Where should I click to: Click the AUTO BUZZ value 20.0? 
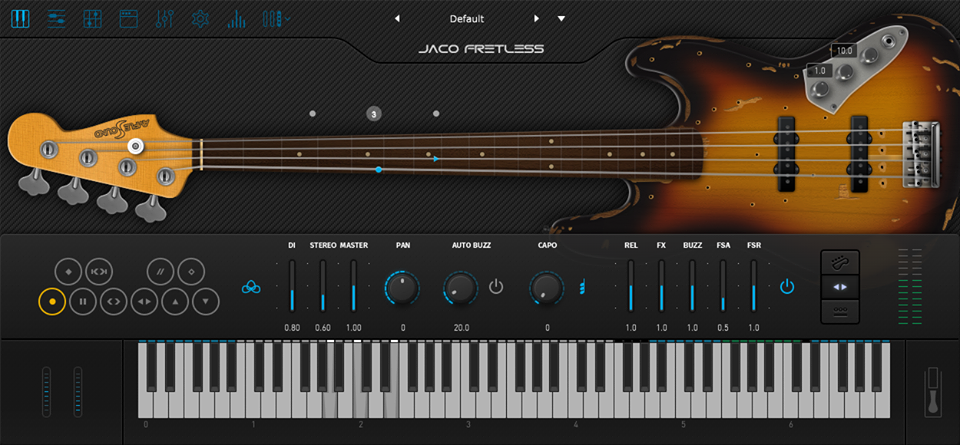[460, 327]
